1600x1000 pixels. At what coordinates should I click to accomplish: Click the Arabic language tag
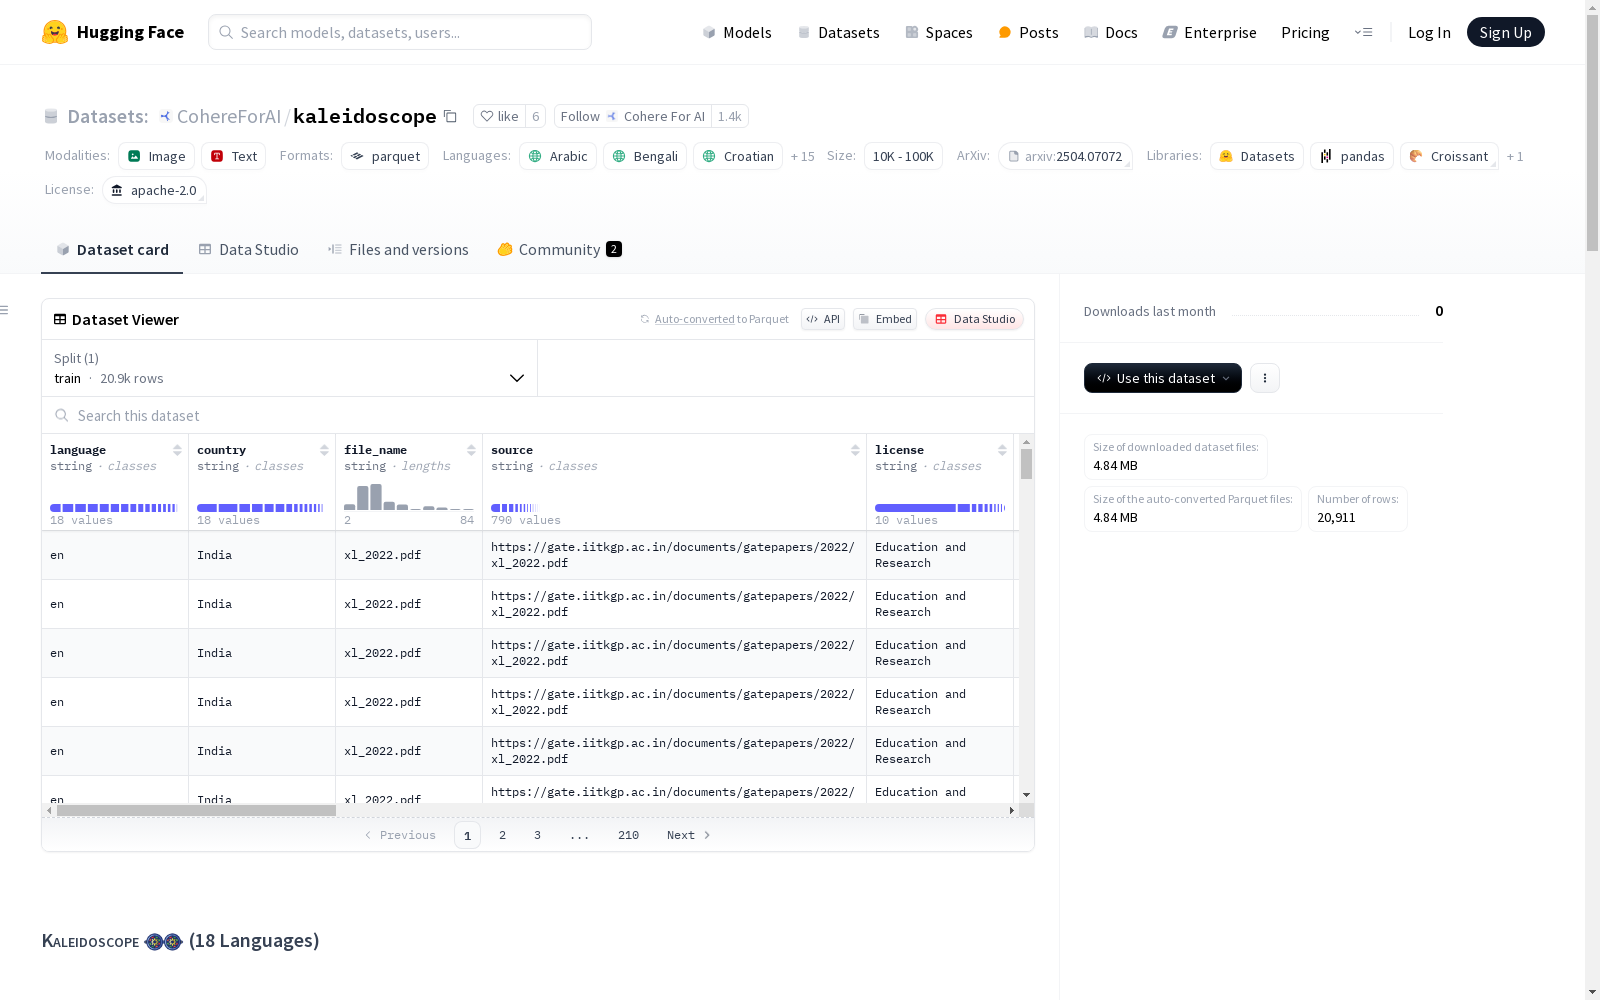[x=558, y=156]
